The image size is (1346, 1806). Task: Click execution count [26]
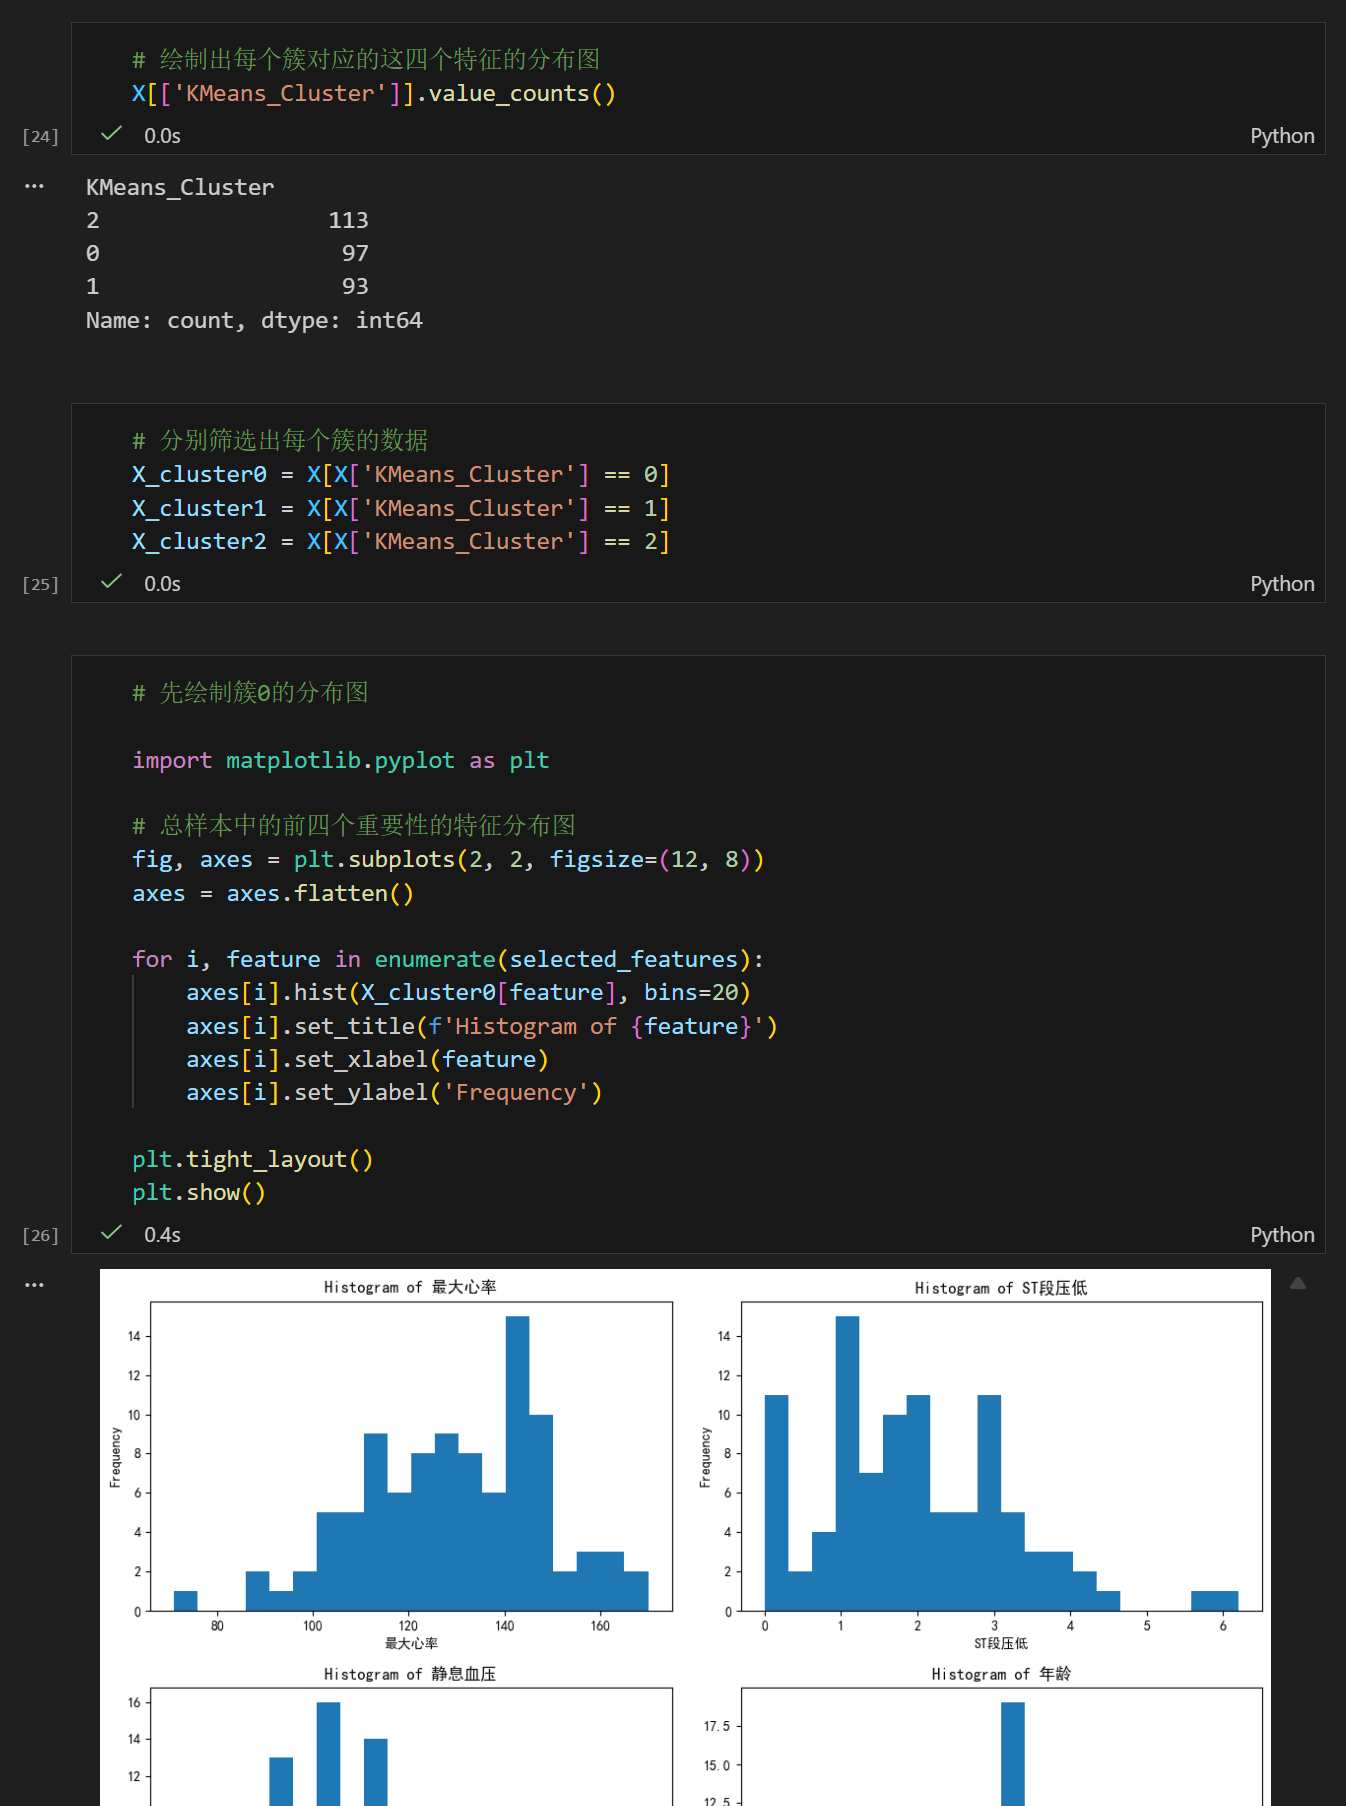coord(40,1235)
